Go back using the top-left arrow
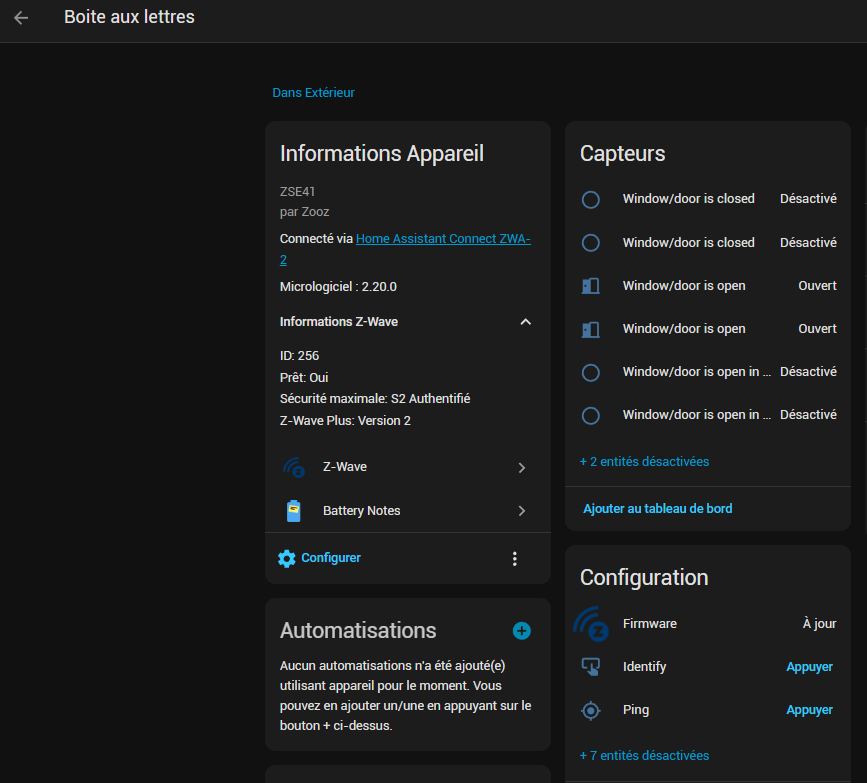The height and width of the screenshot is (783, 867). click(x=21, y=18)
